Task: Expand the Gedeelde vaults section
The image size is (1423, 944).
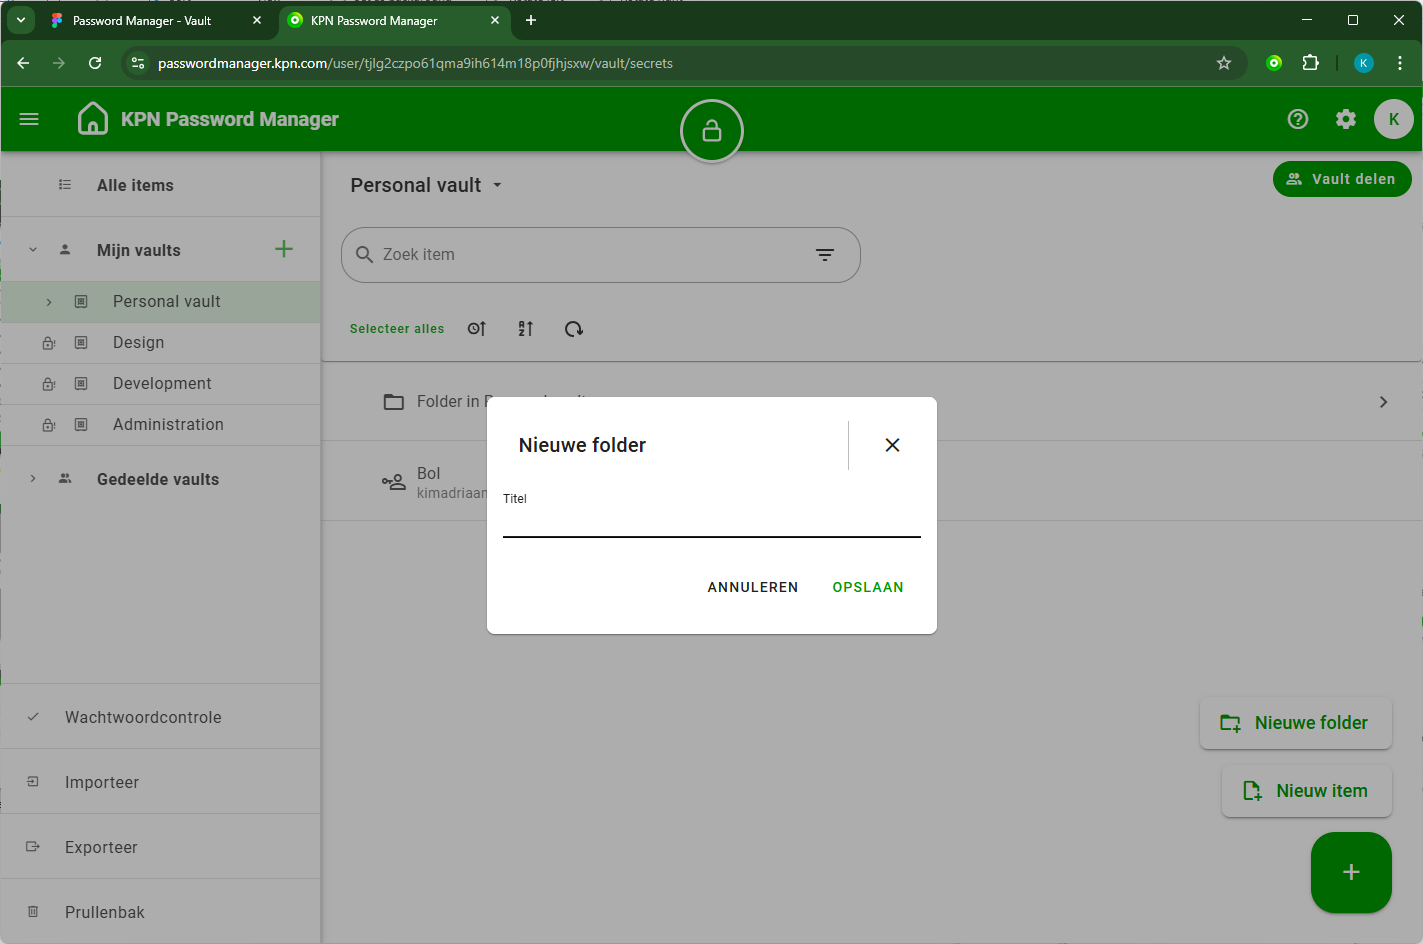Action: (x=33, y=479)
